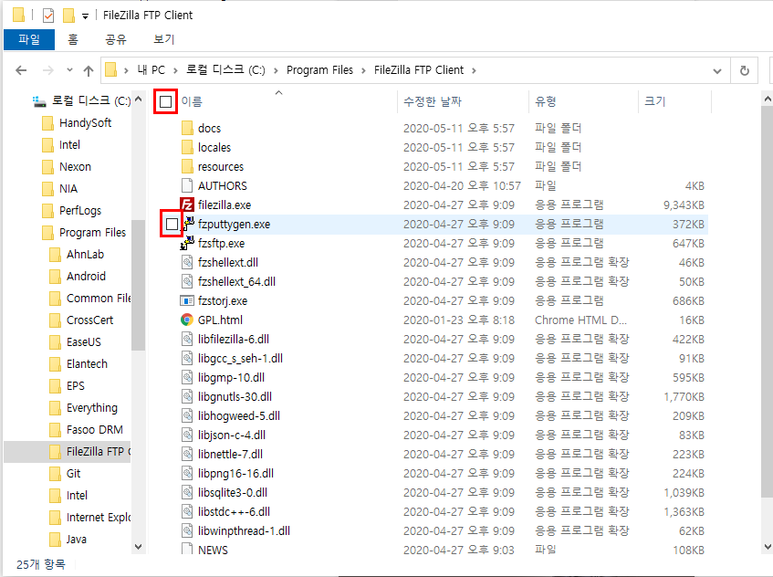
Task: Click the libsqlite3-0.dll file icon
Action: point(187,493)
